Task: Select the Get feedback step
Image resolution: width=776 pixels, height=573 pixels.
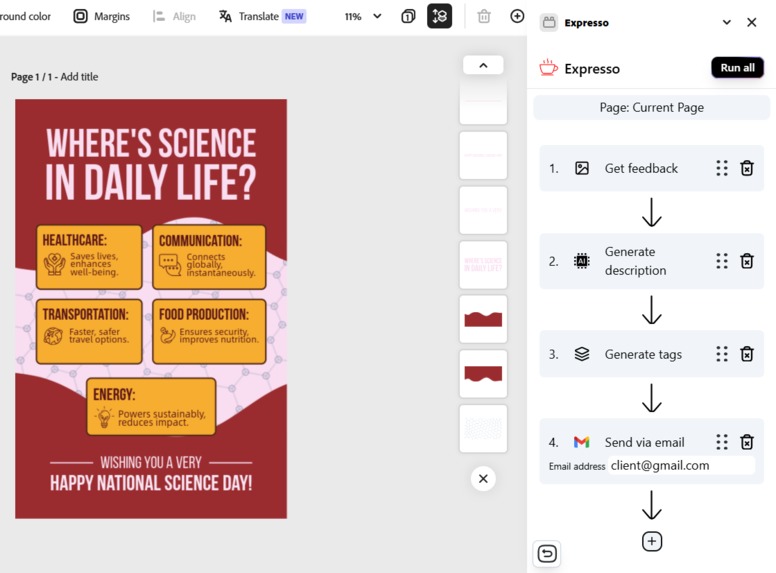Action: pyautogui.click(x=651, y=168)
